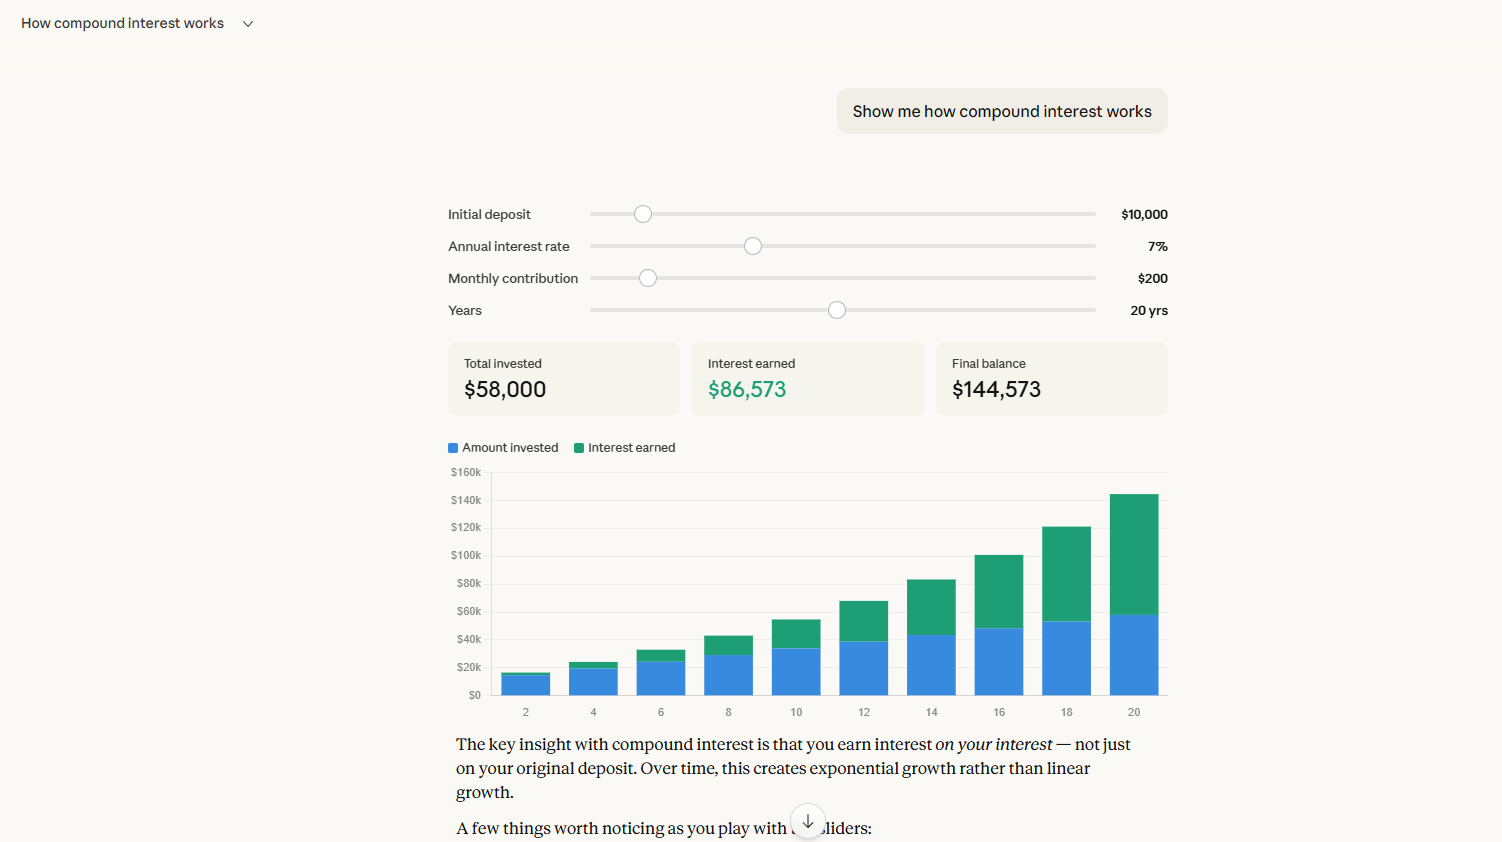
Task: Click the "How compound interest works" conversation title
Action: (x=122, y=23)
